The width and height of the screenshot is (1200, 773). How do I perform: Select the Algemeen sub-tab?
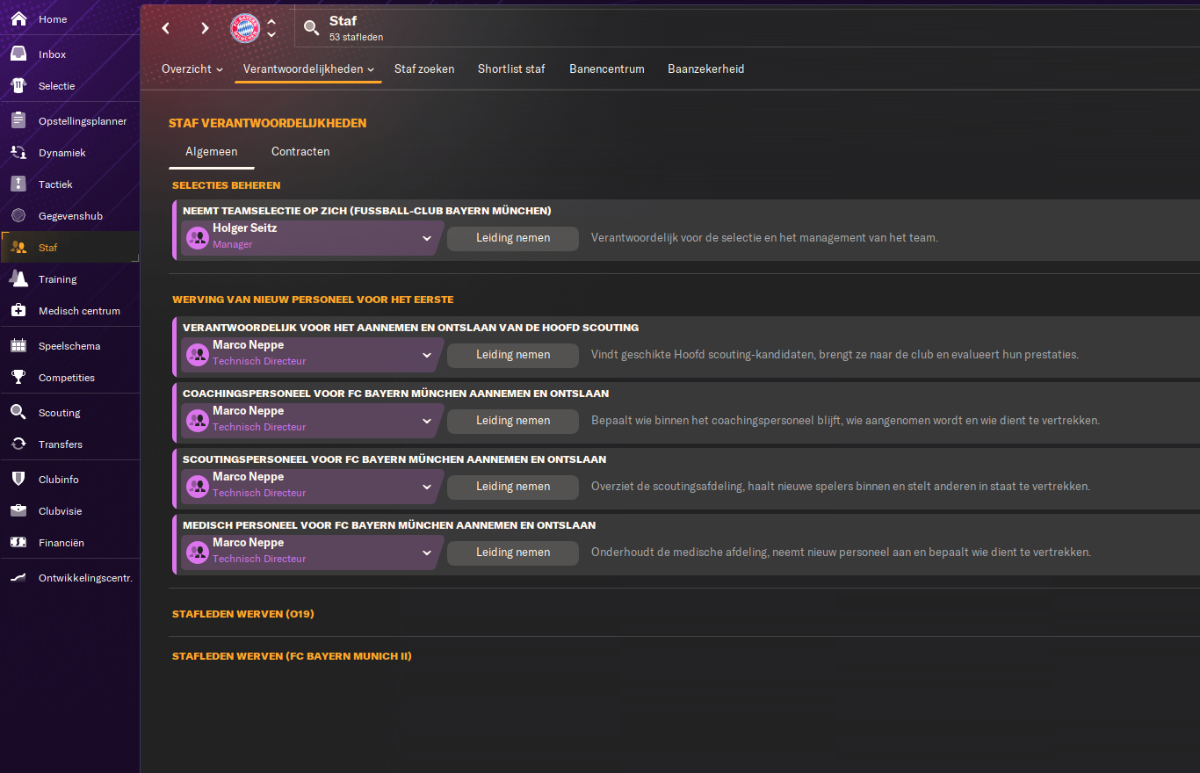[211, 152]
